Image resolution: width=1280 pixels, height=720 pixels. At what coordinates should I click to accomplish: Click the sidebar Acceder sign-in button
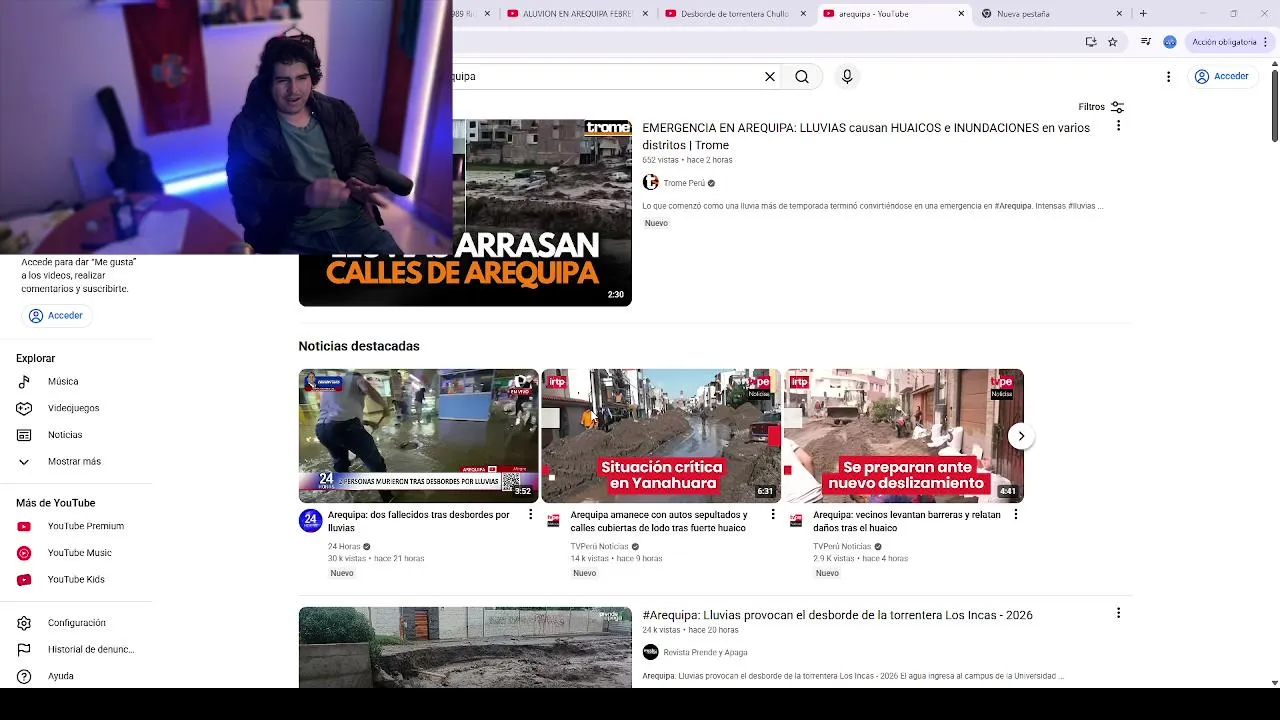(56, 315)
